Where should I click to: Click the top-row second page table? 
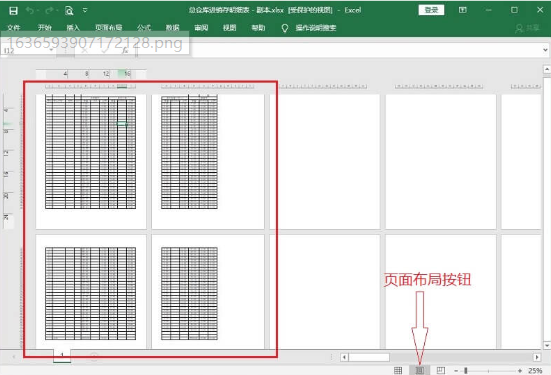click(x=189, y=152)
